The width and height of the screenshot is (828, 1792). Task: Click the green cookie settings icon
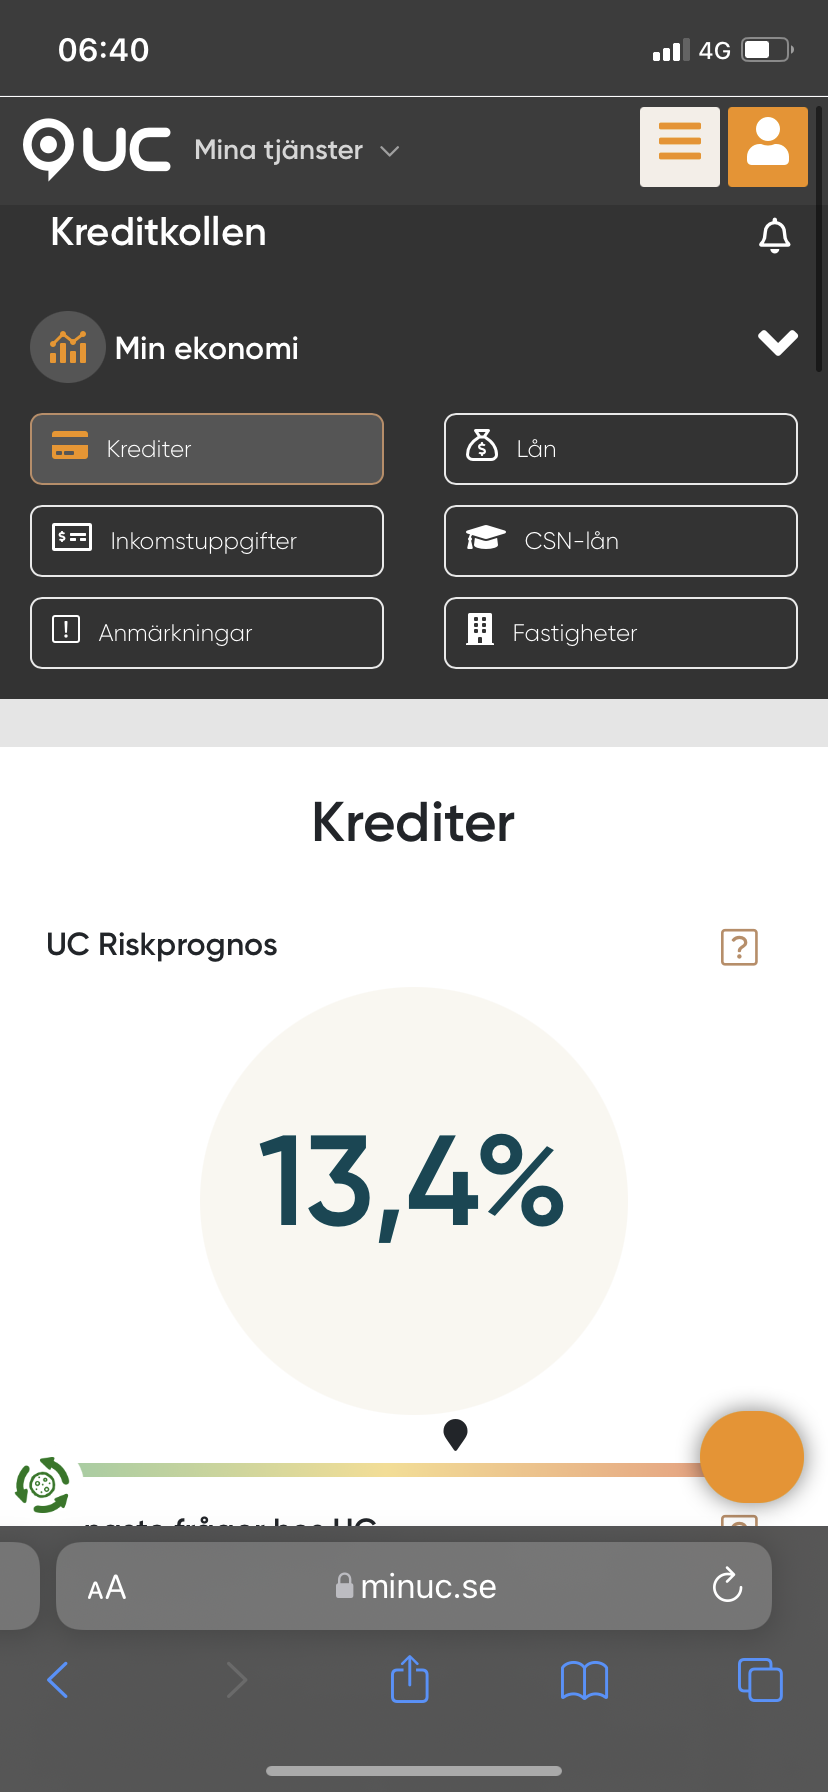pos(42,1485)
